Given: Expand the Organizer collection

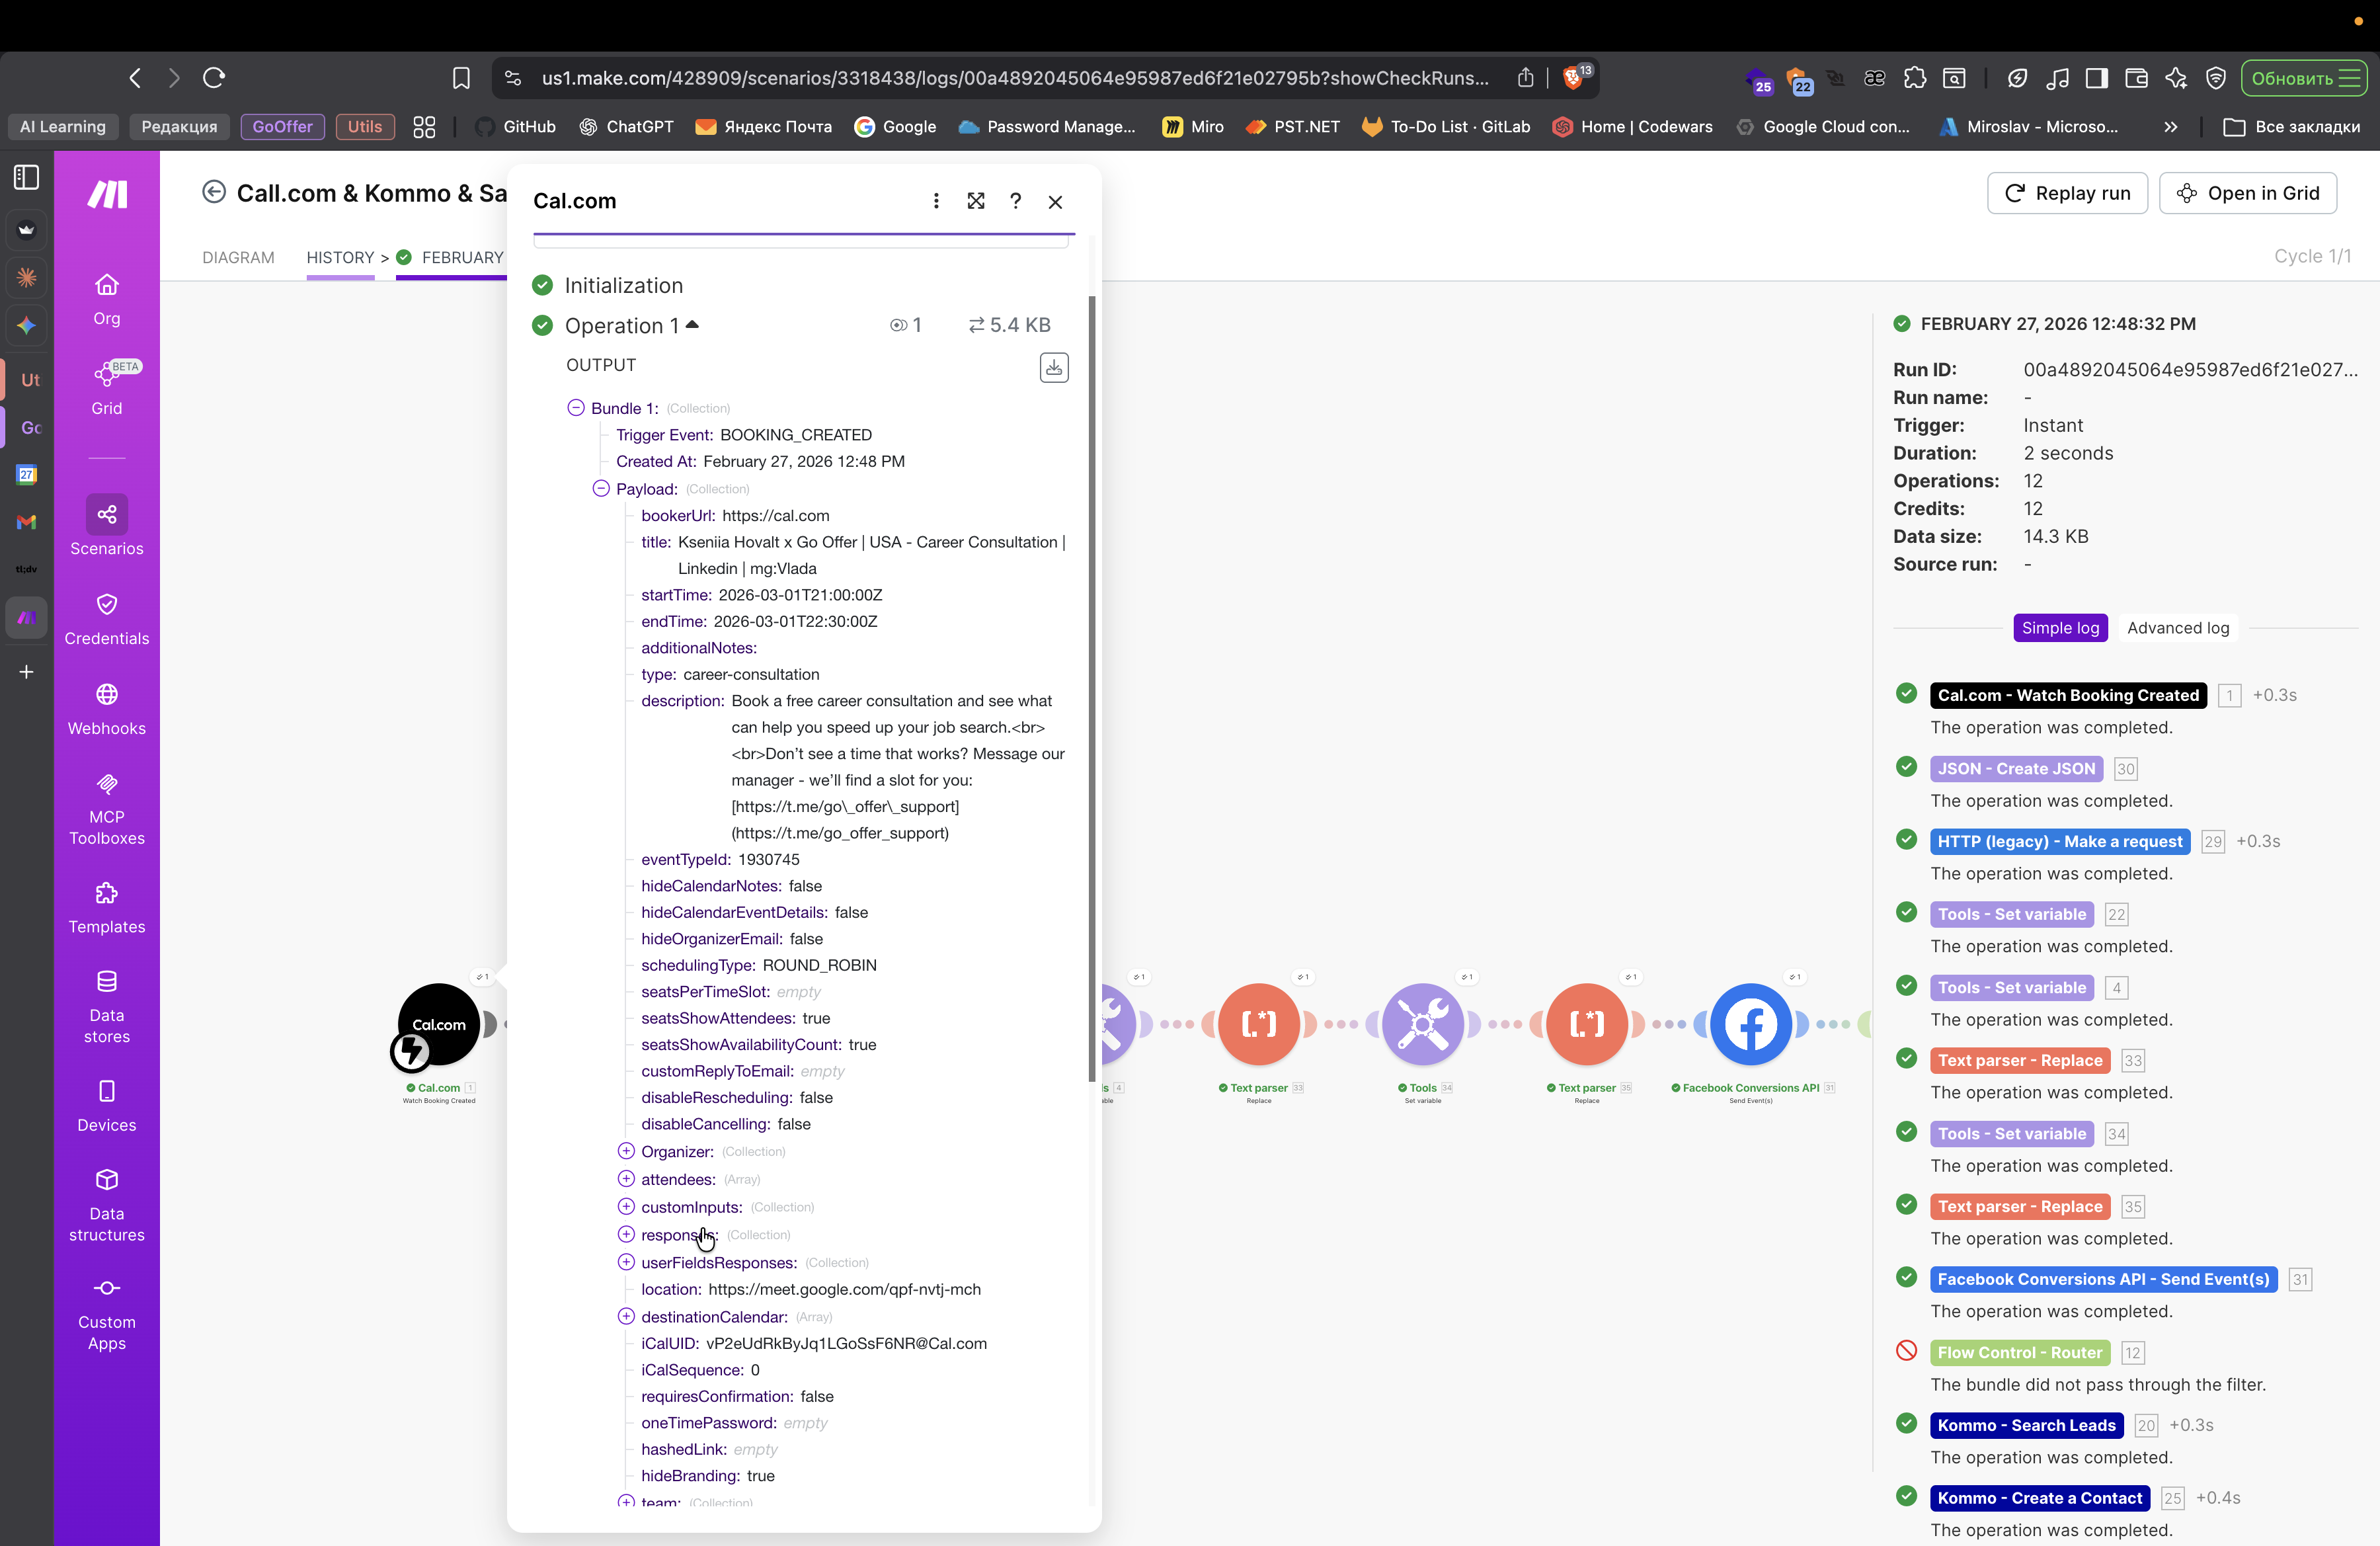Looking at the screenshot, I should [626, 1151].
